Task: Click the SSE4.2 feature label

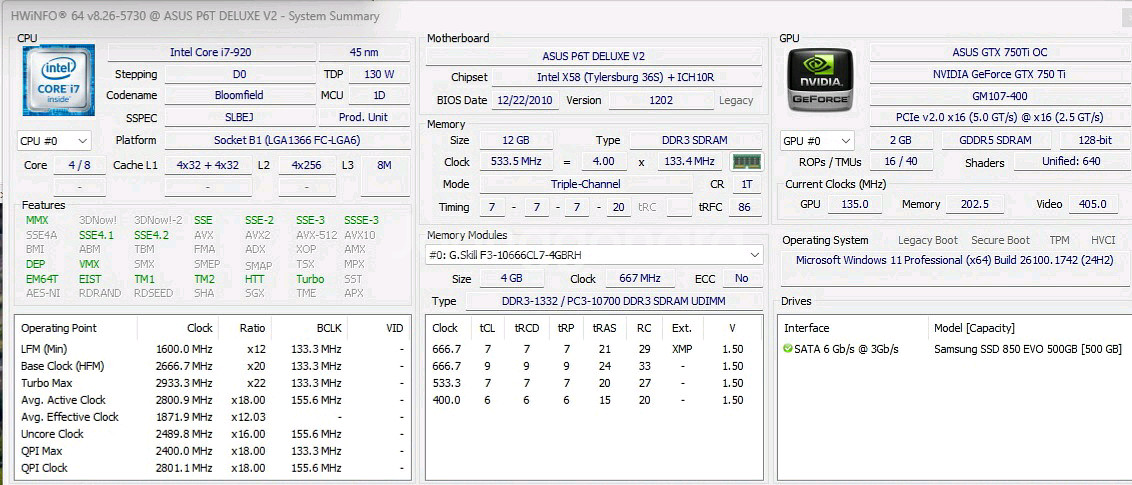Action: 154,235
